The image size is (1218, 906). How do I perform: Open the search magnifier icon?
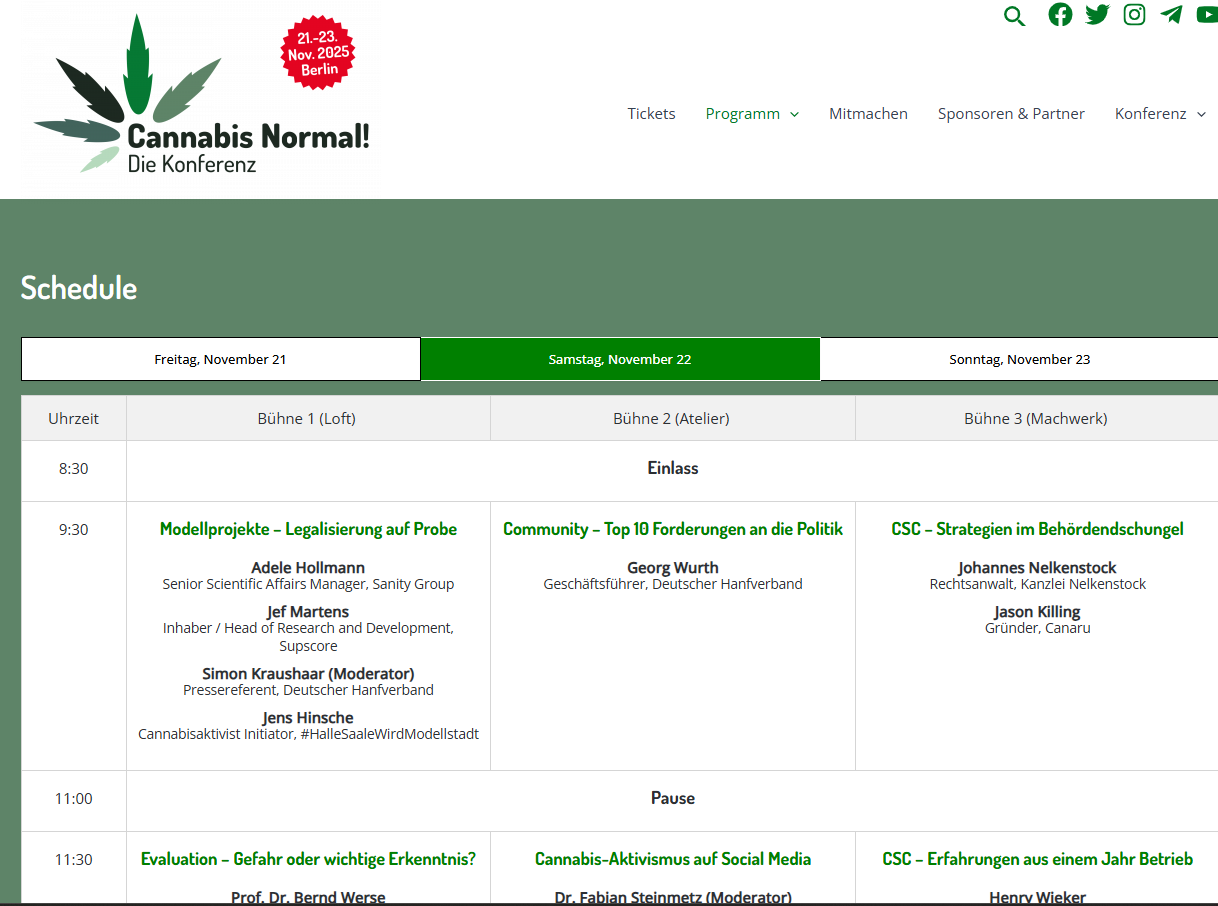point(1014,16)
